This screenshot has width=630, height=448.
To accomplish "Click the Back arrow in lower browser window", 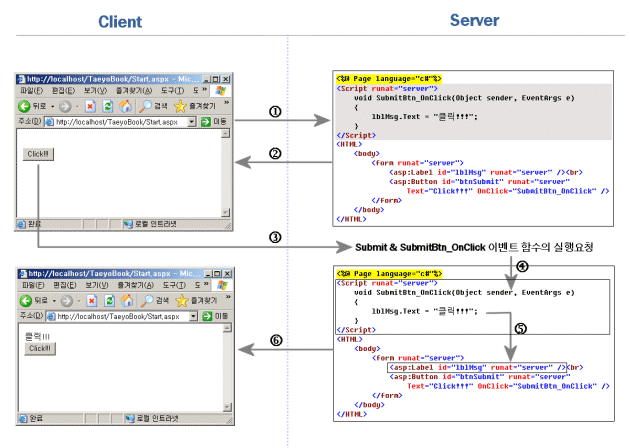I will click(x=26, y=301).
